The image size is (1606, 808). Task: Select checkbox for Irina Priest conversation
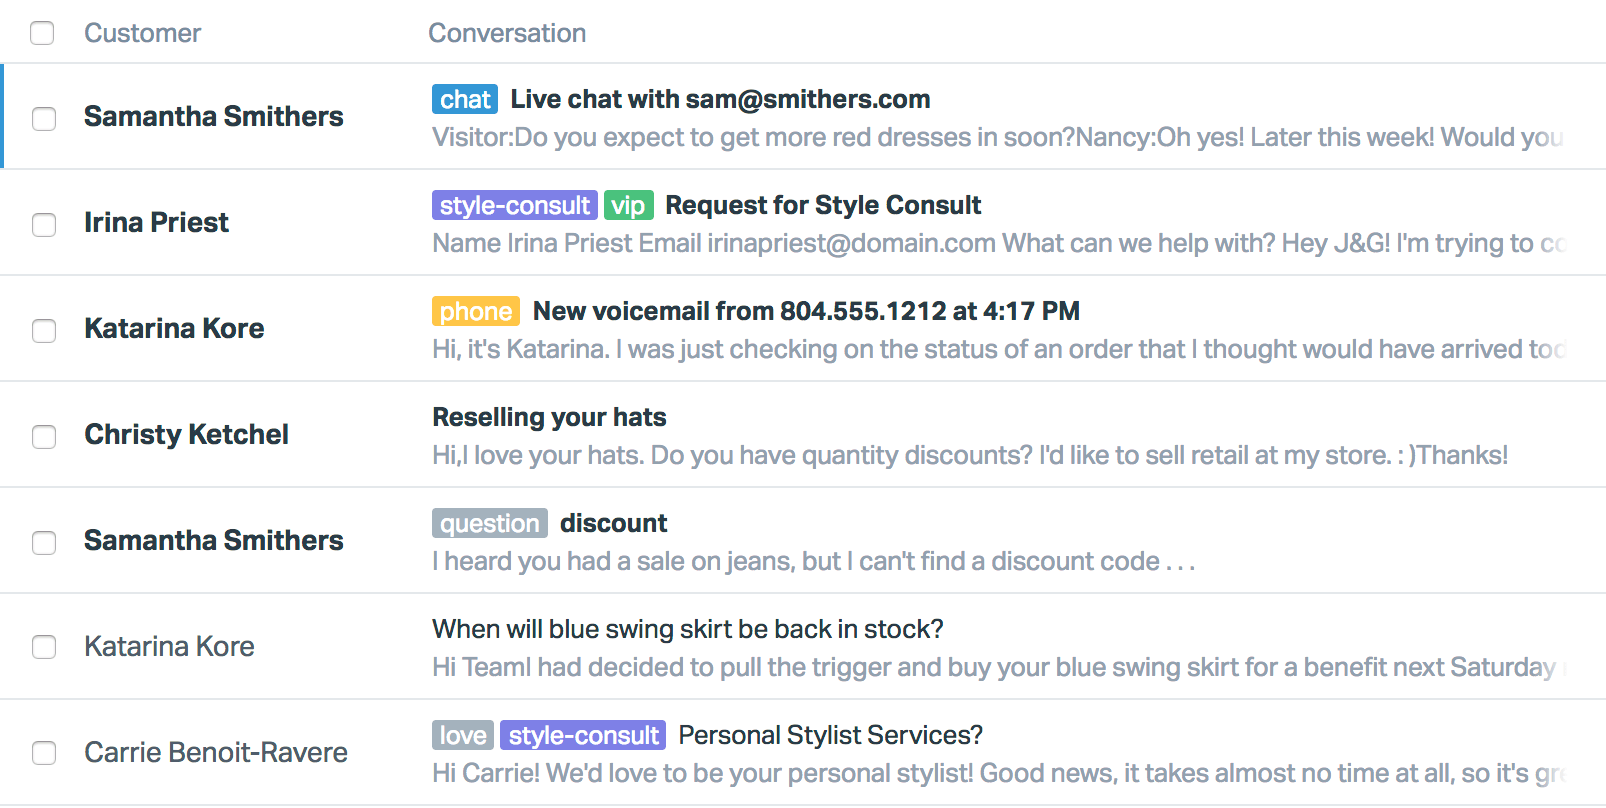[44, 224]
